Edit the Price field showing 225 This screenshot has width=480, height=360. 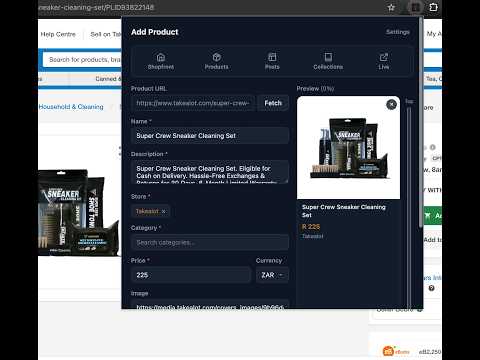coord(191,275)
